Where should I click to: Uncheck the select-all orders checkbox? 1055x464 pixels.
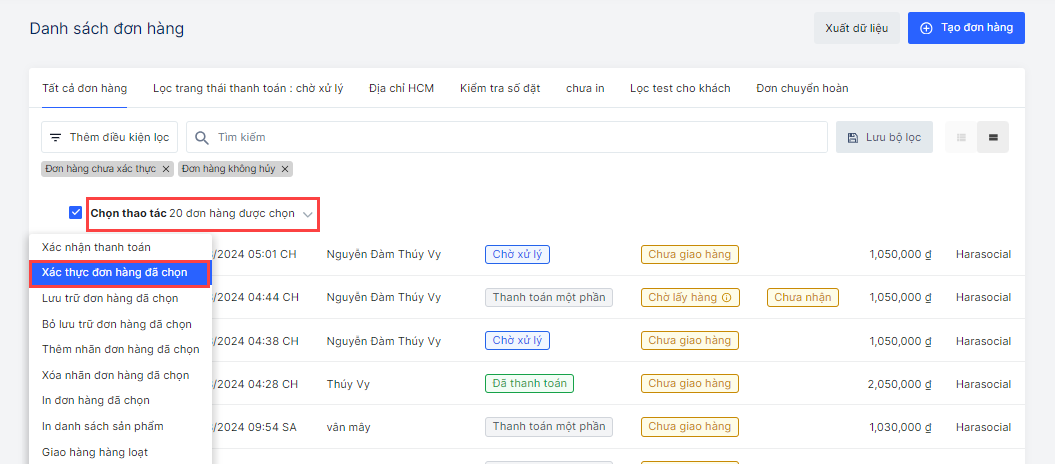[75, 213]
